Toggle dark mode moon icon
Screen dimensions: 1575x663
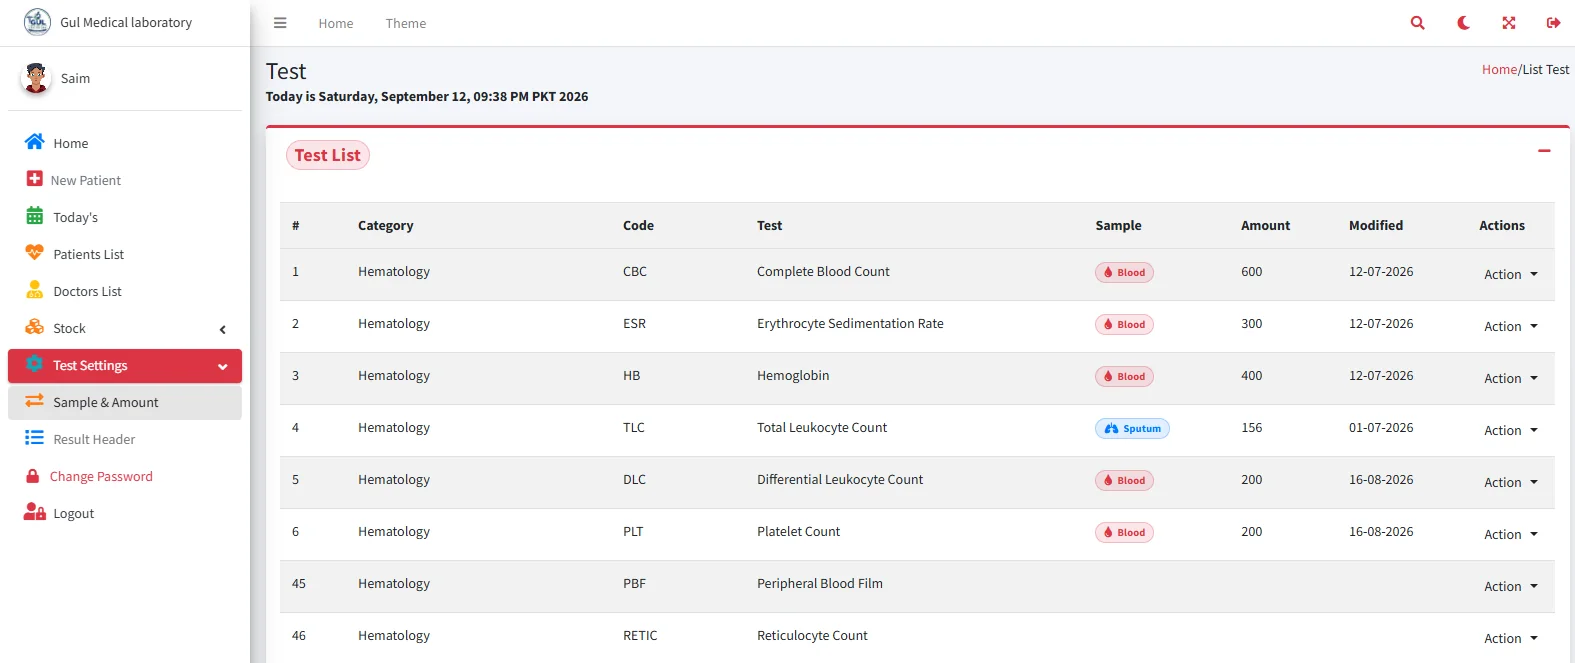point(1463,23)
